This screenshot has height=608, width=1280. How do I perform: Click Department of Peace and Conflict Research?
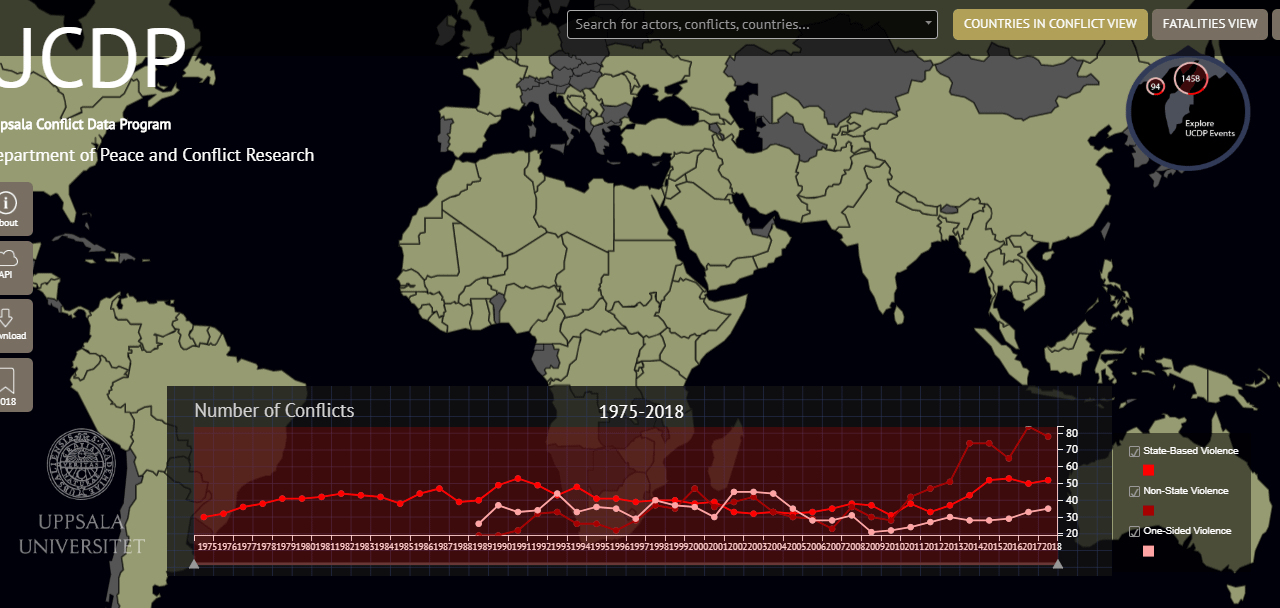[153, 155]
